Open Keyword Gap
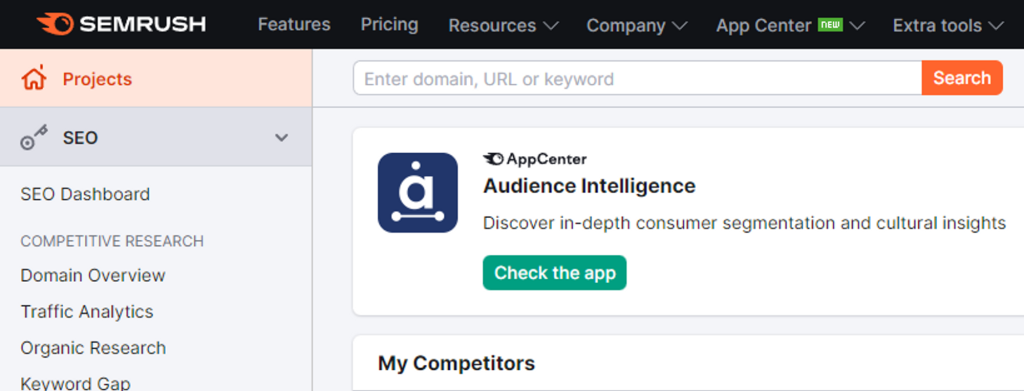Screen dimensions: 1024x391 coord(75,383)
